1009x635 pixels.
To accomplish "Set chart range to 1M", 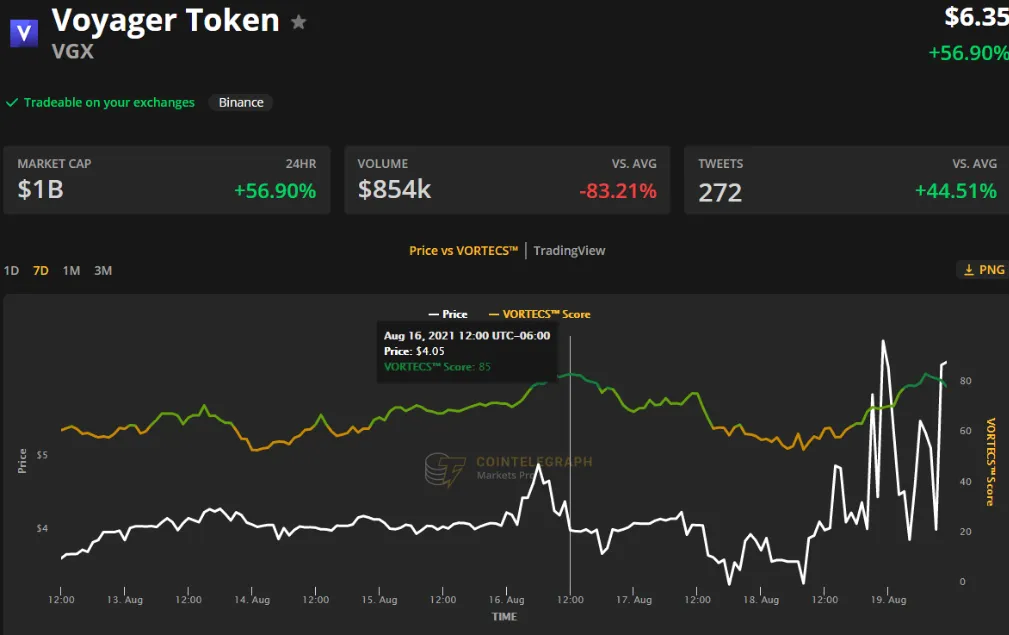I will click(71, 271).
